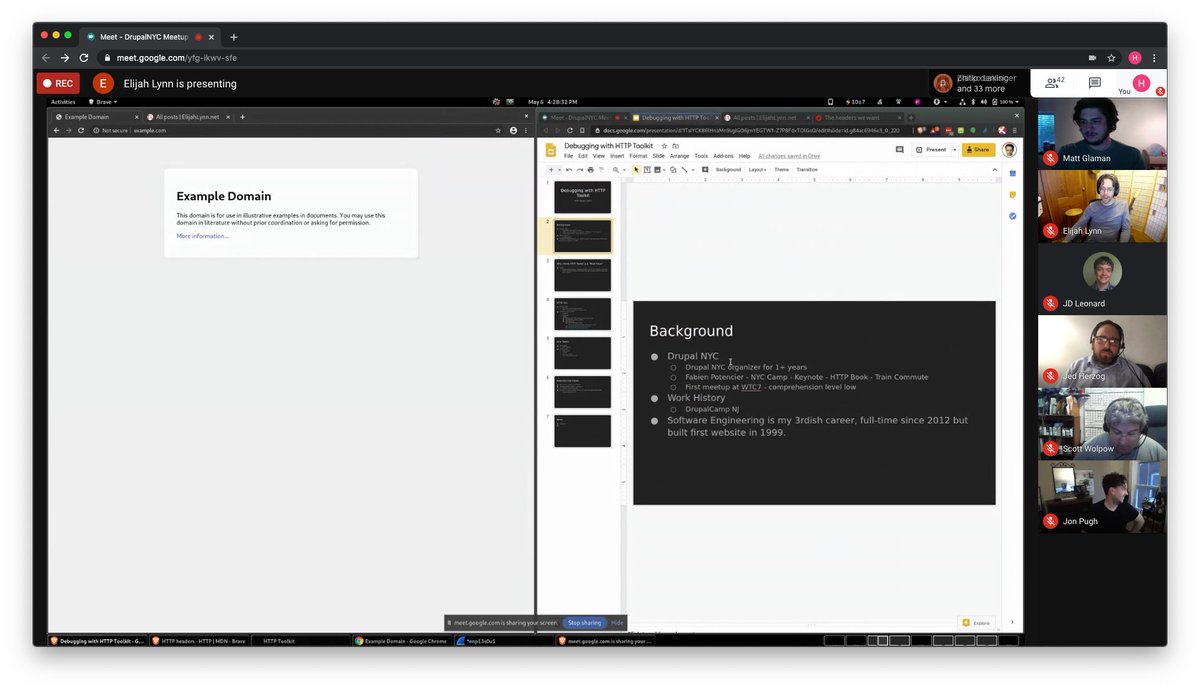Select JD Leonard's participant tile
1200x690 pixels.
click(1102, 277)
